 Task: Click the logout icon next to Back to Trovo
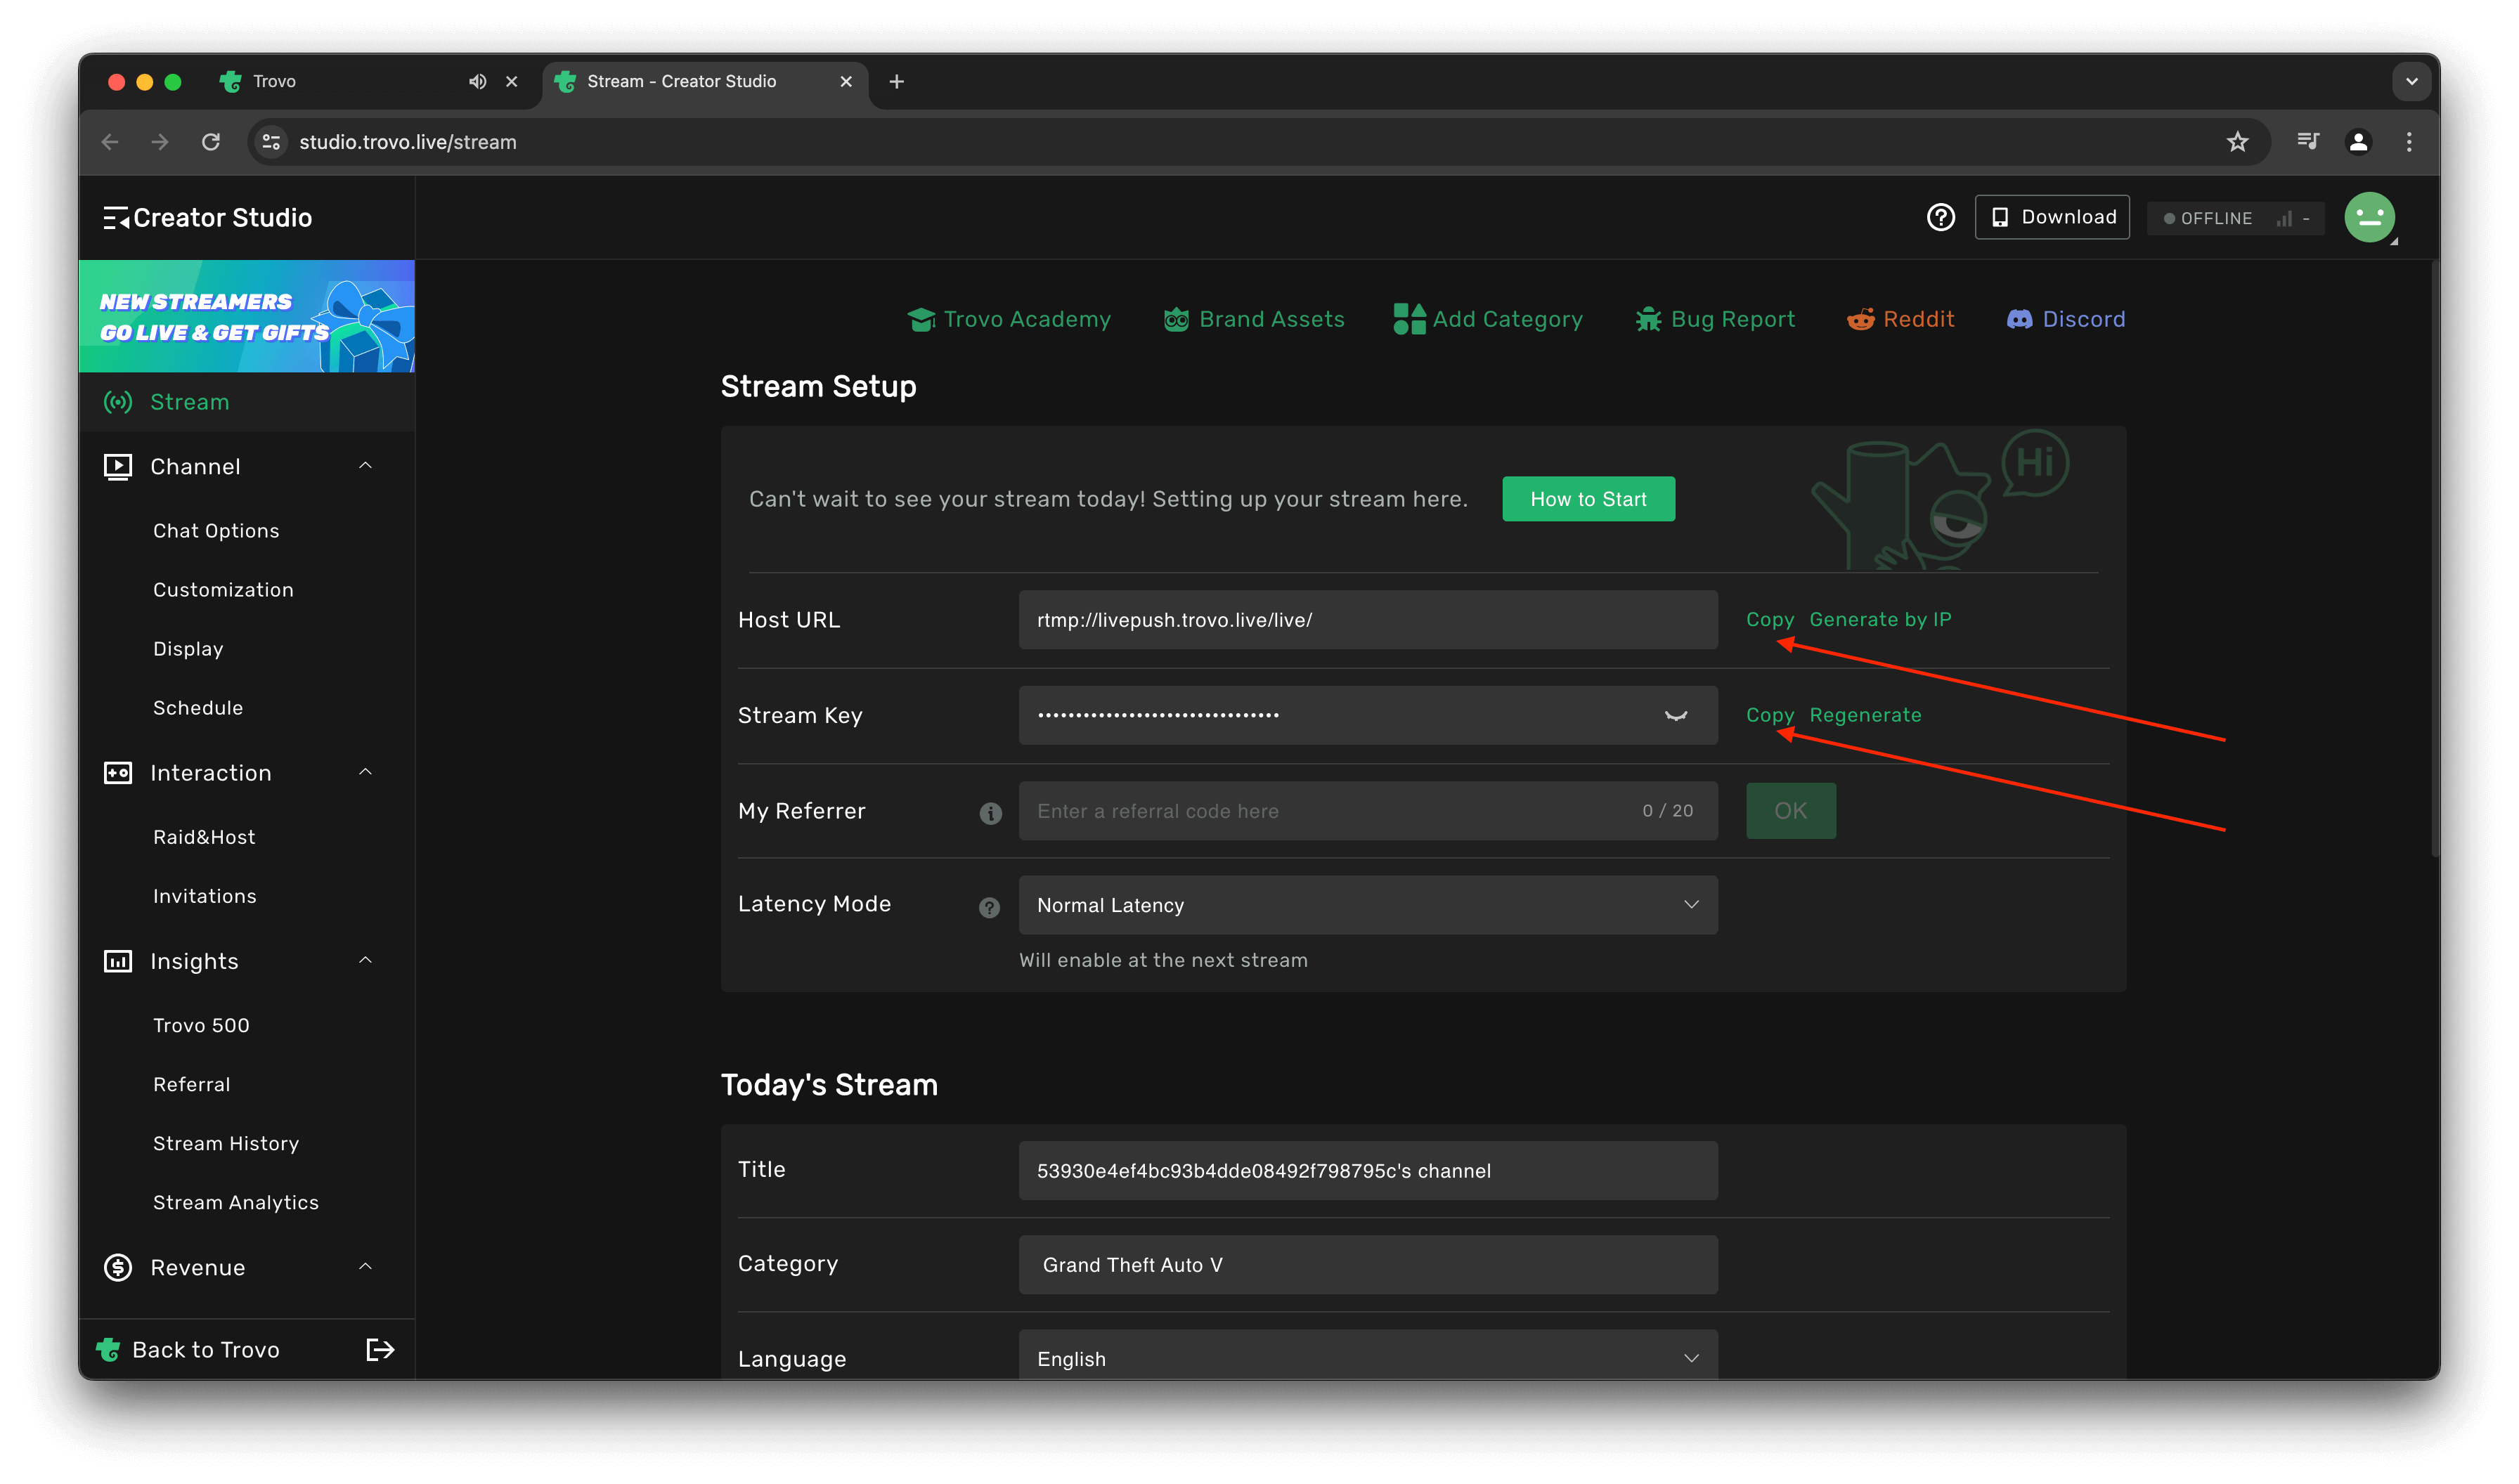pos(380,1349)
